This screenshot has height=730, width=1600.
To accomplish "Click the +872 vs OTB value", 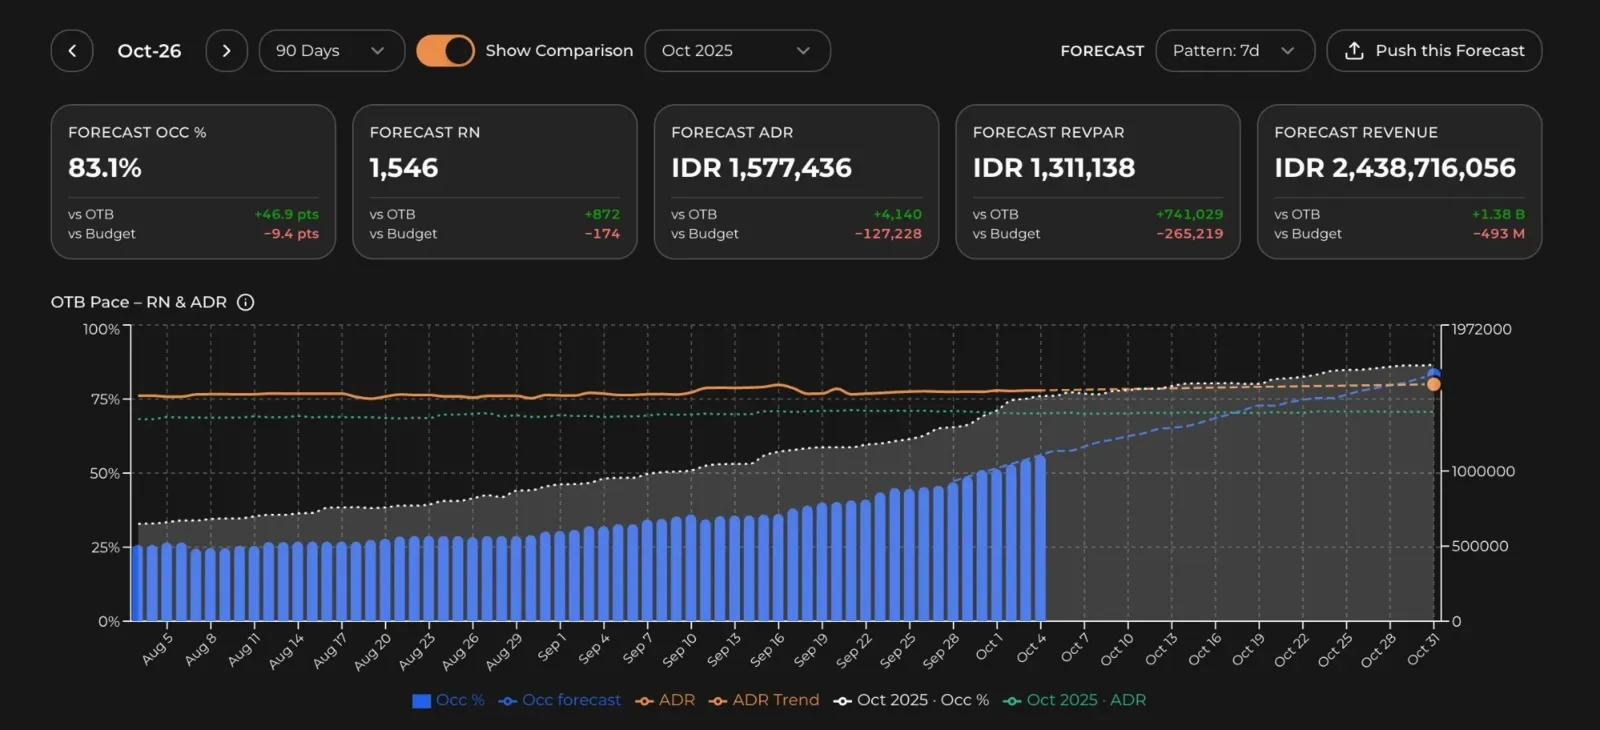I will [602, 214].
